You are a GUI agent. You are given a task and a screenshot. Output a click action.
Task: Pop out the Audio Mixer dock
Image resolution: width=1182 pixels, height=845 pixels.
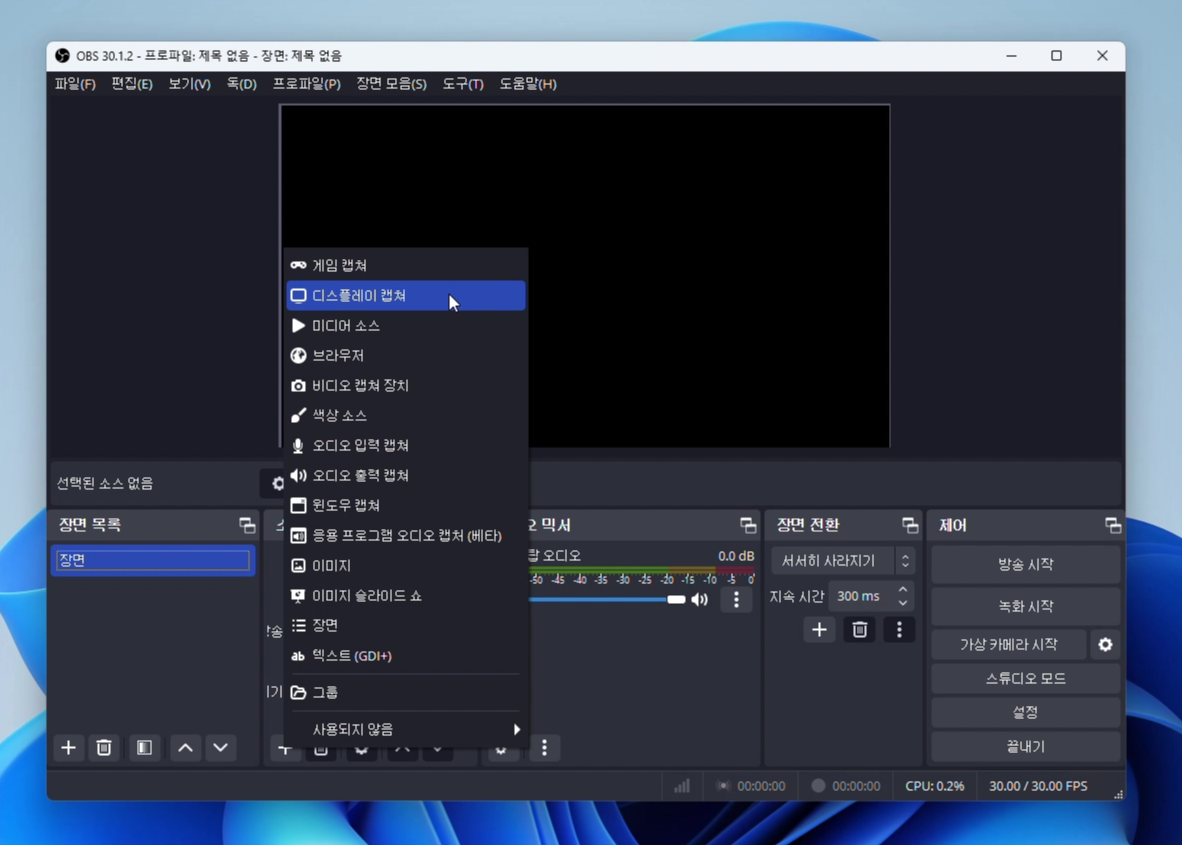748,525
